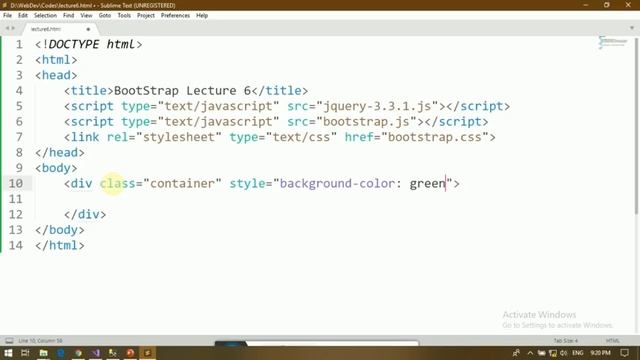
Task: Open Task View in the taskbar
Action: (x=25, y=353)
